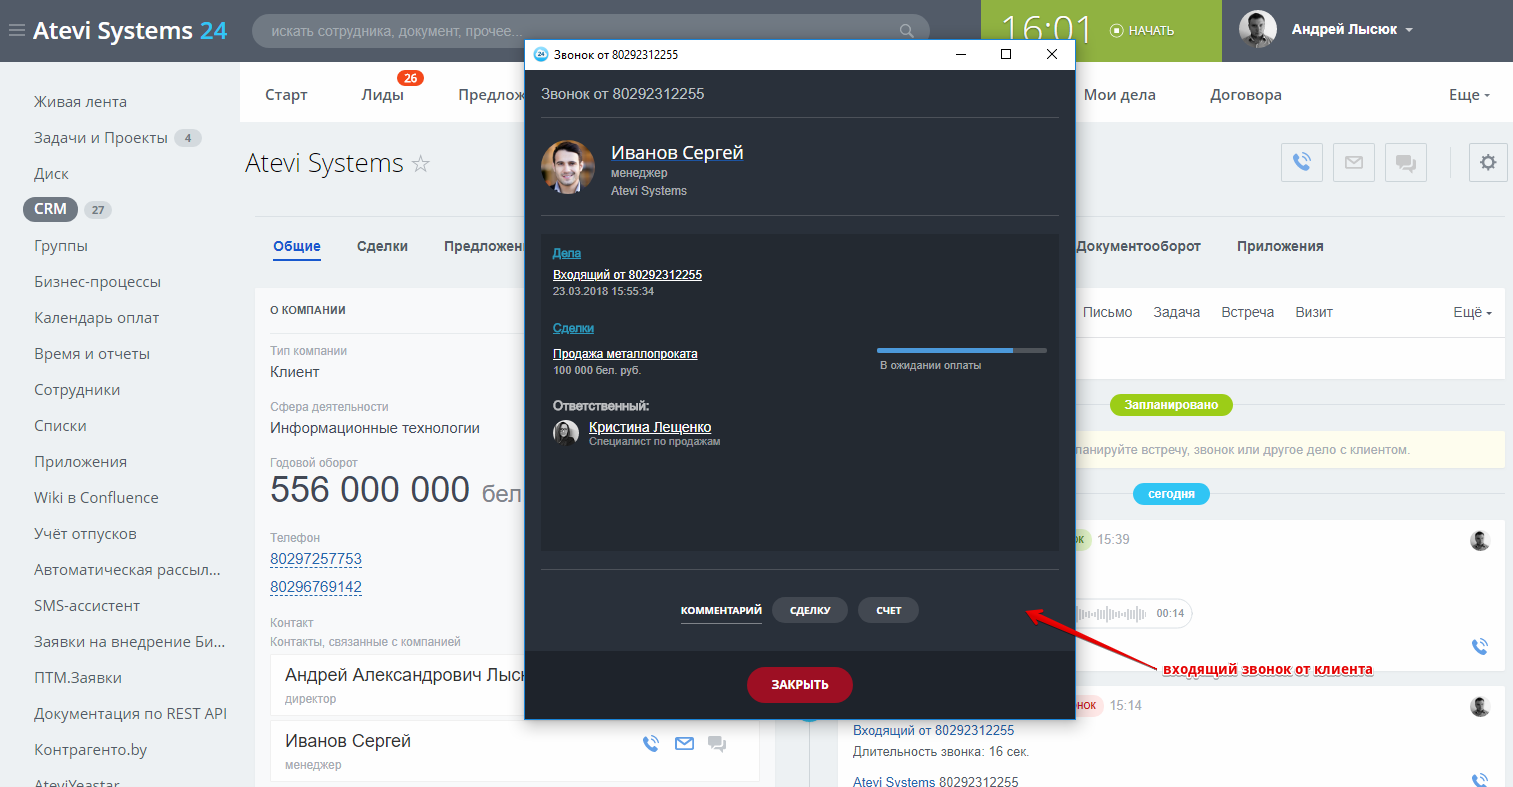Click the СЧЕТ button in the call window

(x=888, y=610)
